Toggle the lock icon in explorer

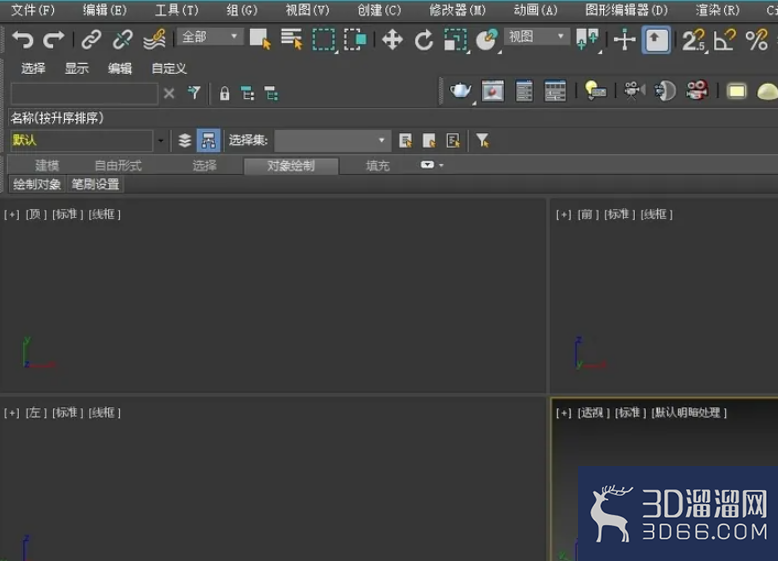tap(224, 93)
